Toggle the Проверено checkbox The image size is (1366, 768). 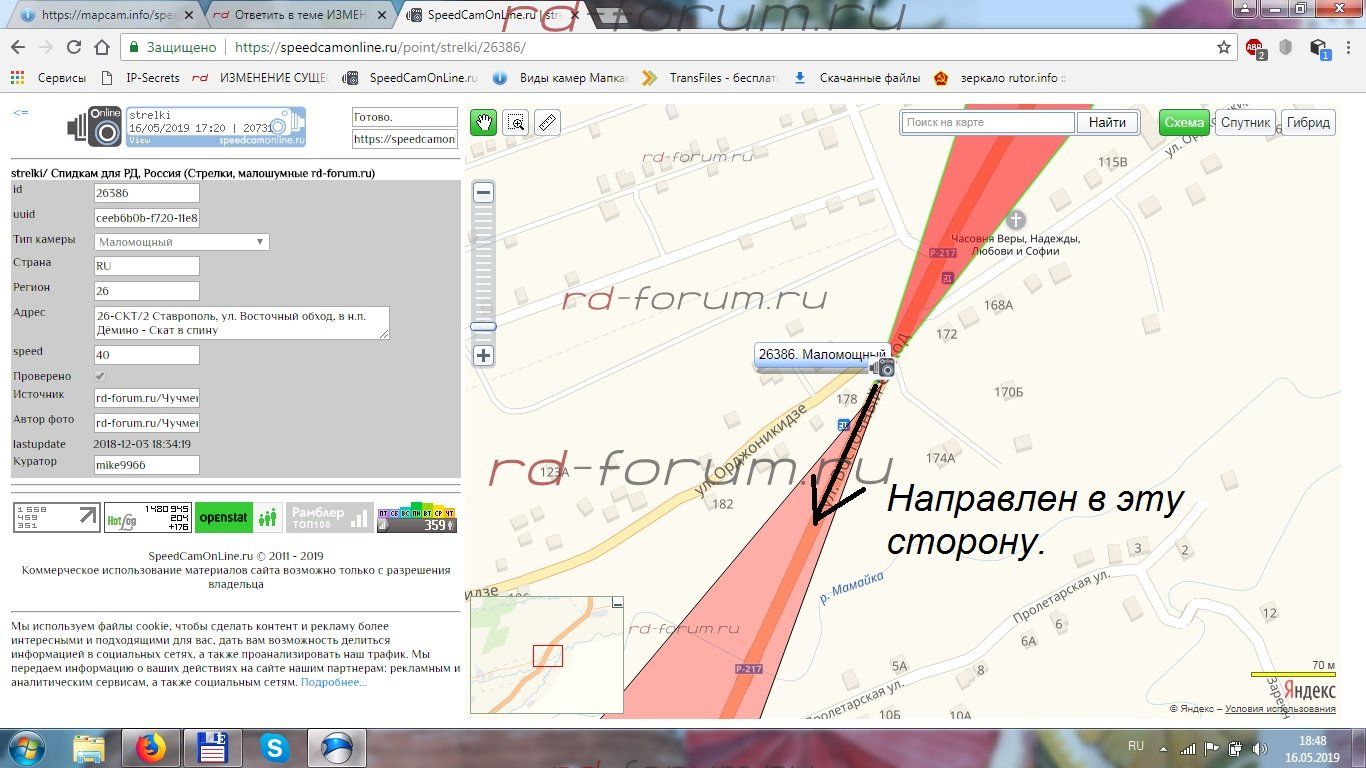pyautogui.click(x=100, y=376)
